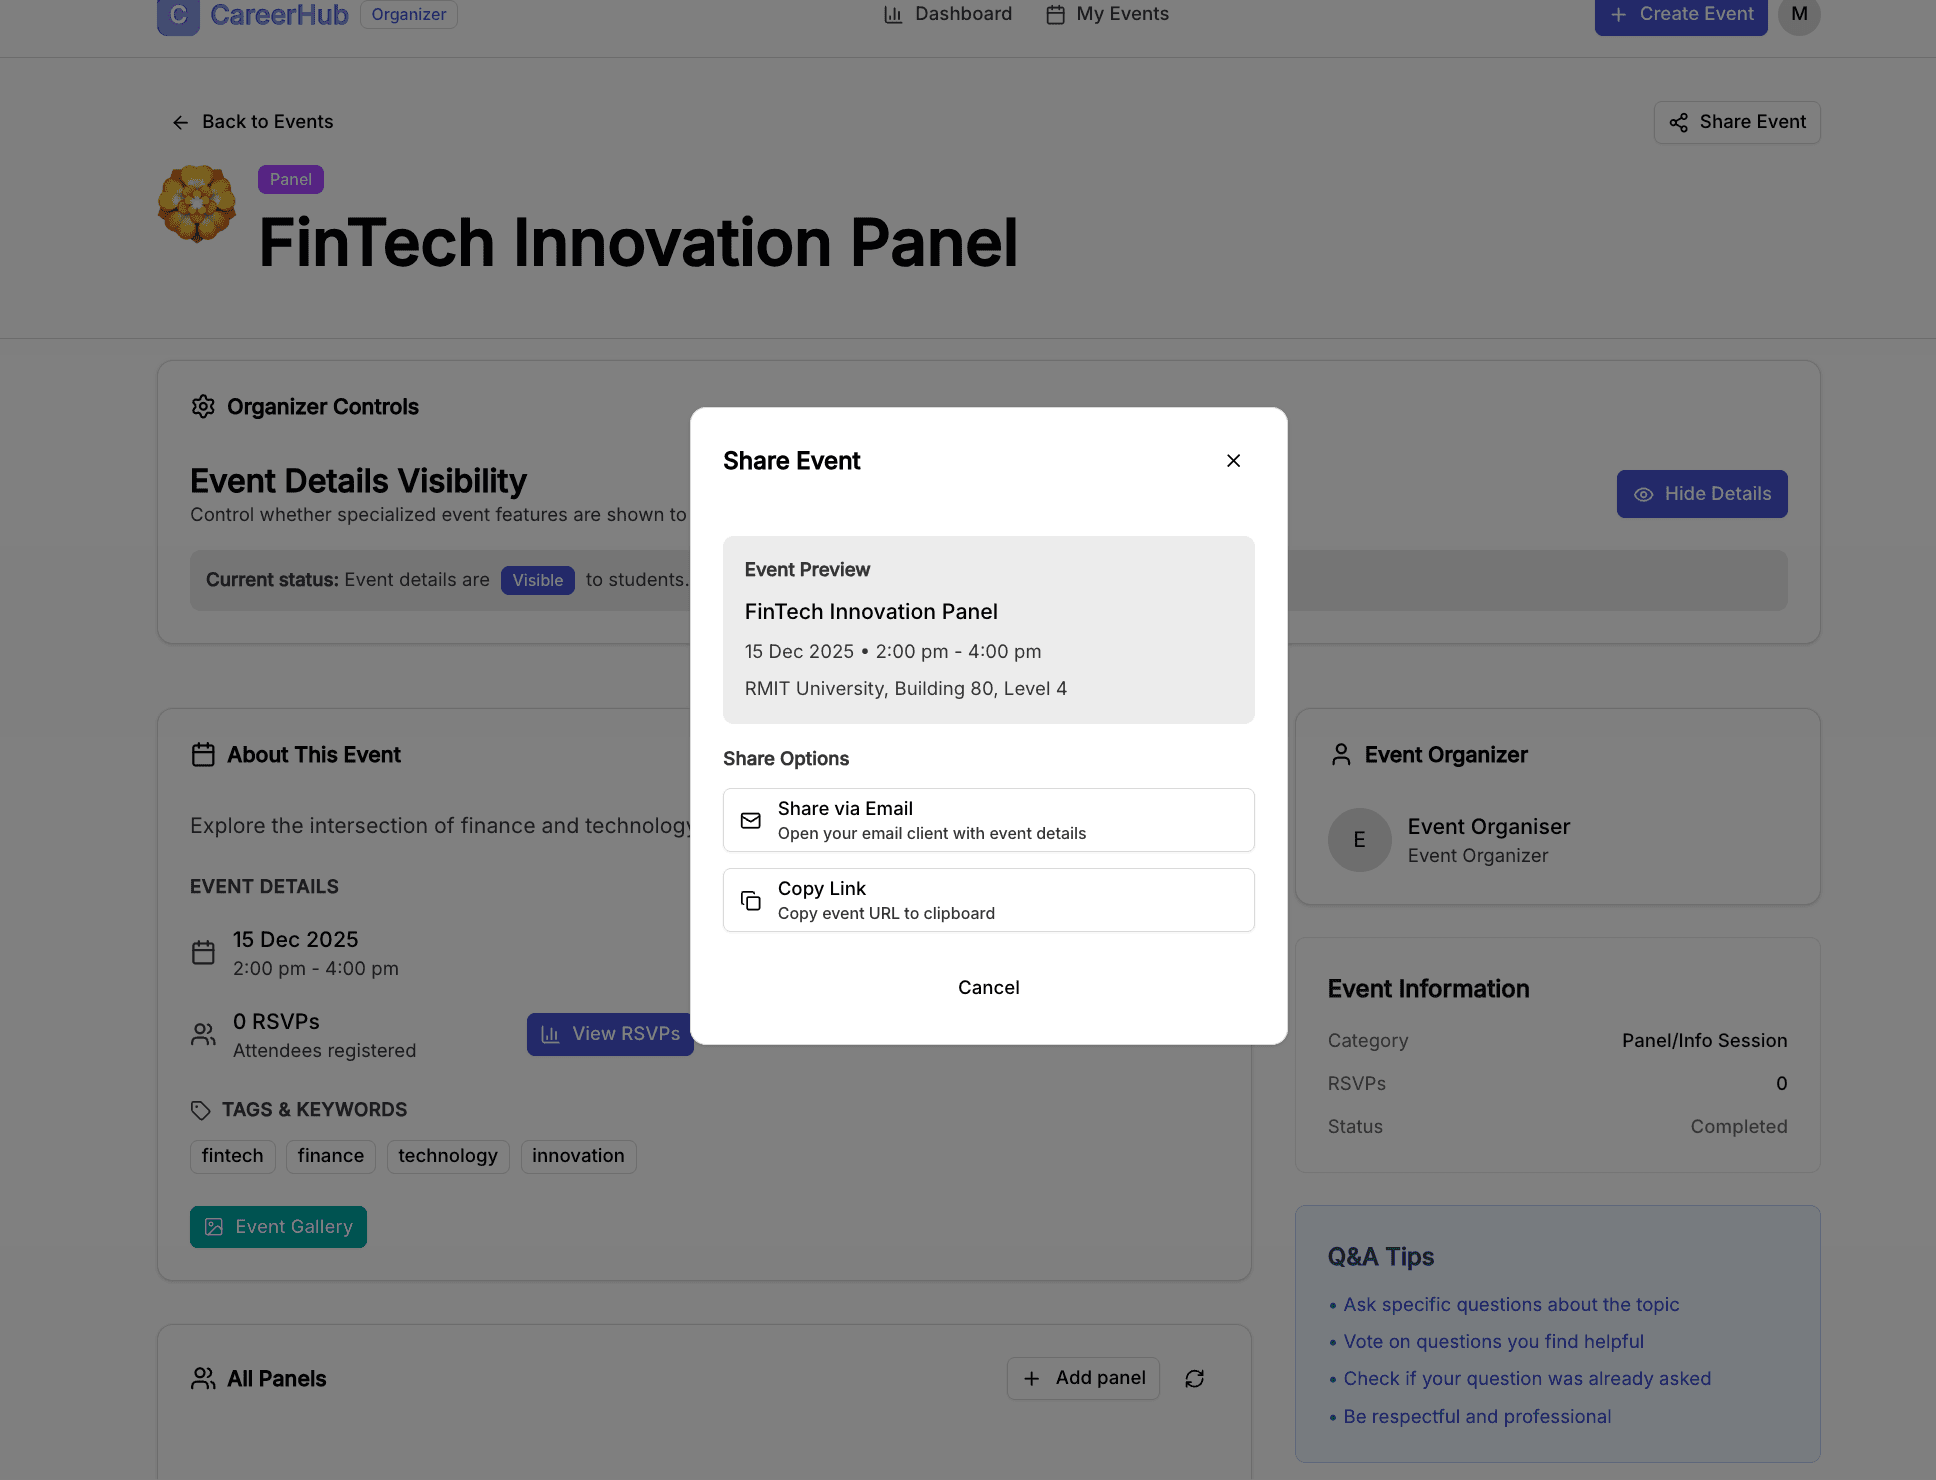Viewport: 1936px width, 1480px height.
Task: Click the Add panel button
Action: 1083,1379
